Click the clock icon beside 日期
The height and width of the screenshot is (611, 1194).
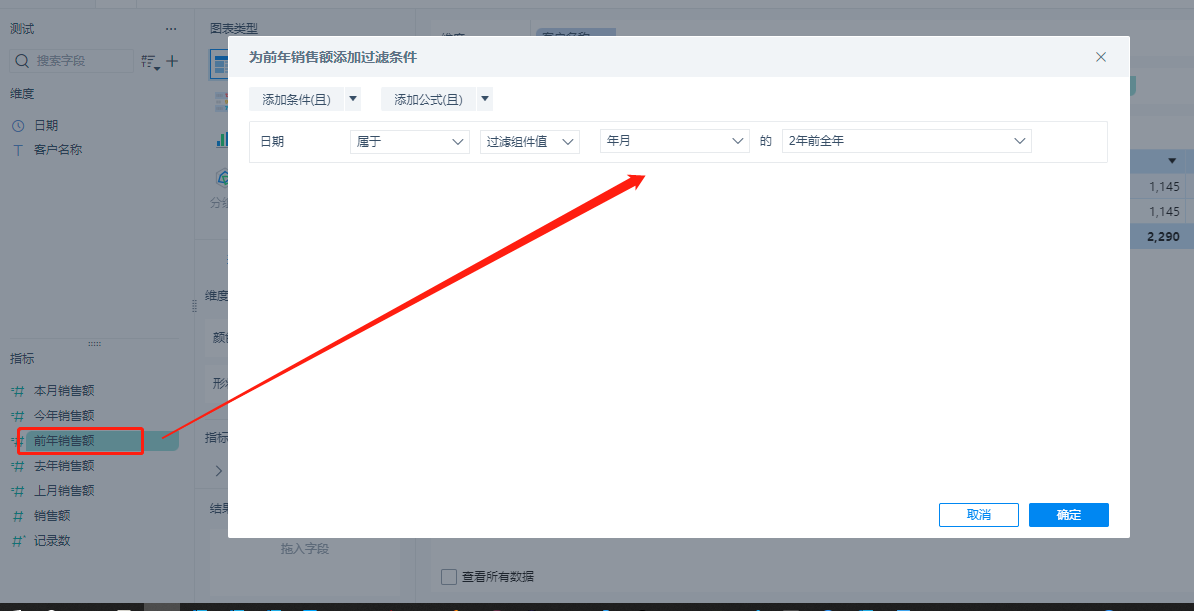tap(18, 126)
